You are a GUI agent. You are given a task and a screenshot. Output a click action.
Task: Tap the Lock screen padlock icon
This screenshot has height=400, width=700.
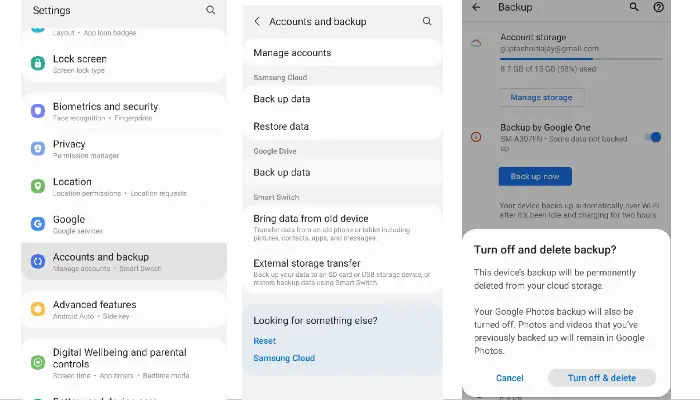[x=38, y=63]
